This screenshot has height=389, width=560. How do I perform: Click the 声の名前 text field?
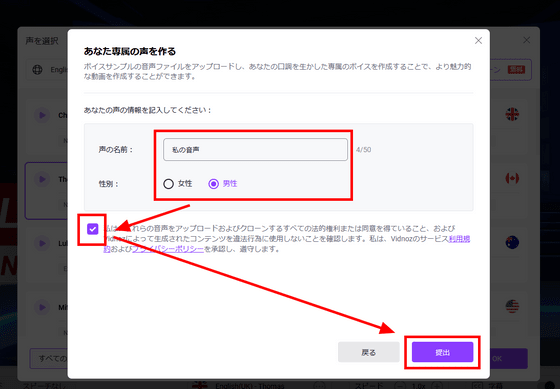tap(255, 150)
